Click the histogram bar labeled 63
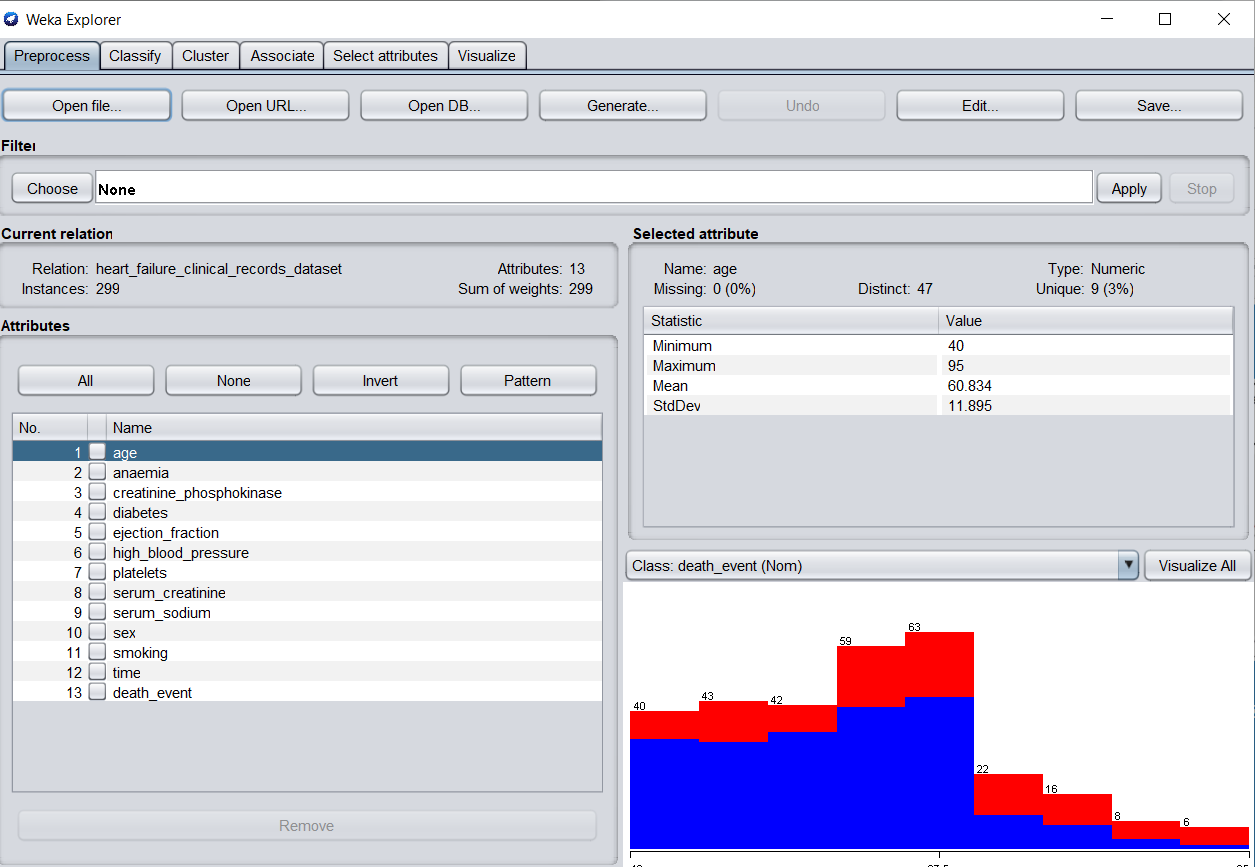 coord(939,740)
